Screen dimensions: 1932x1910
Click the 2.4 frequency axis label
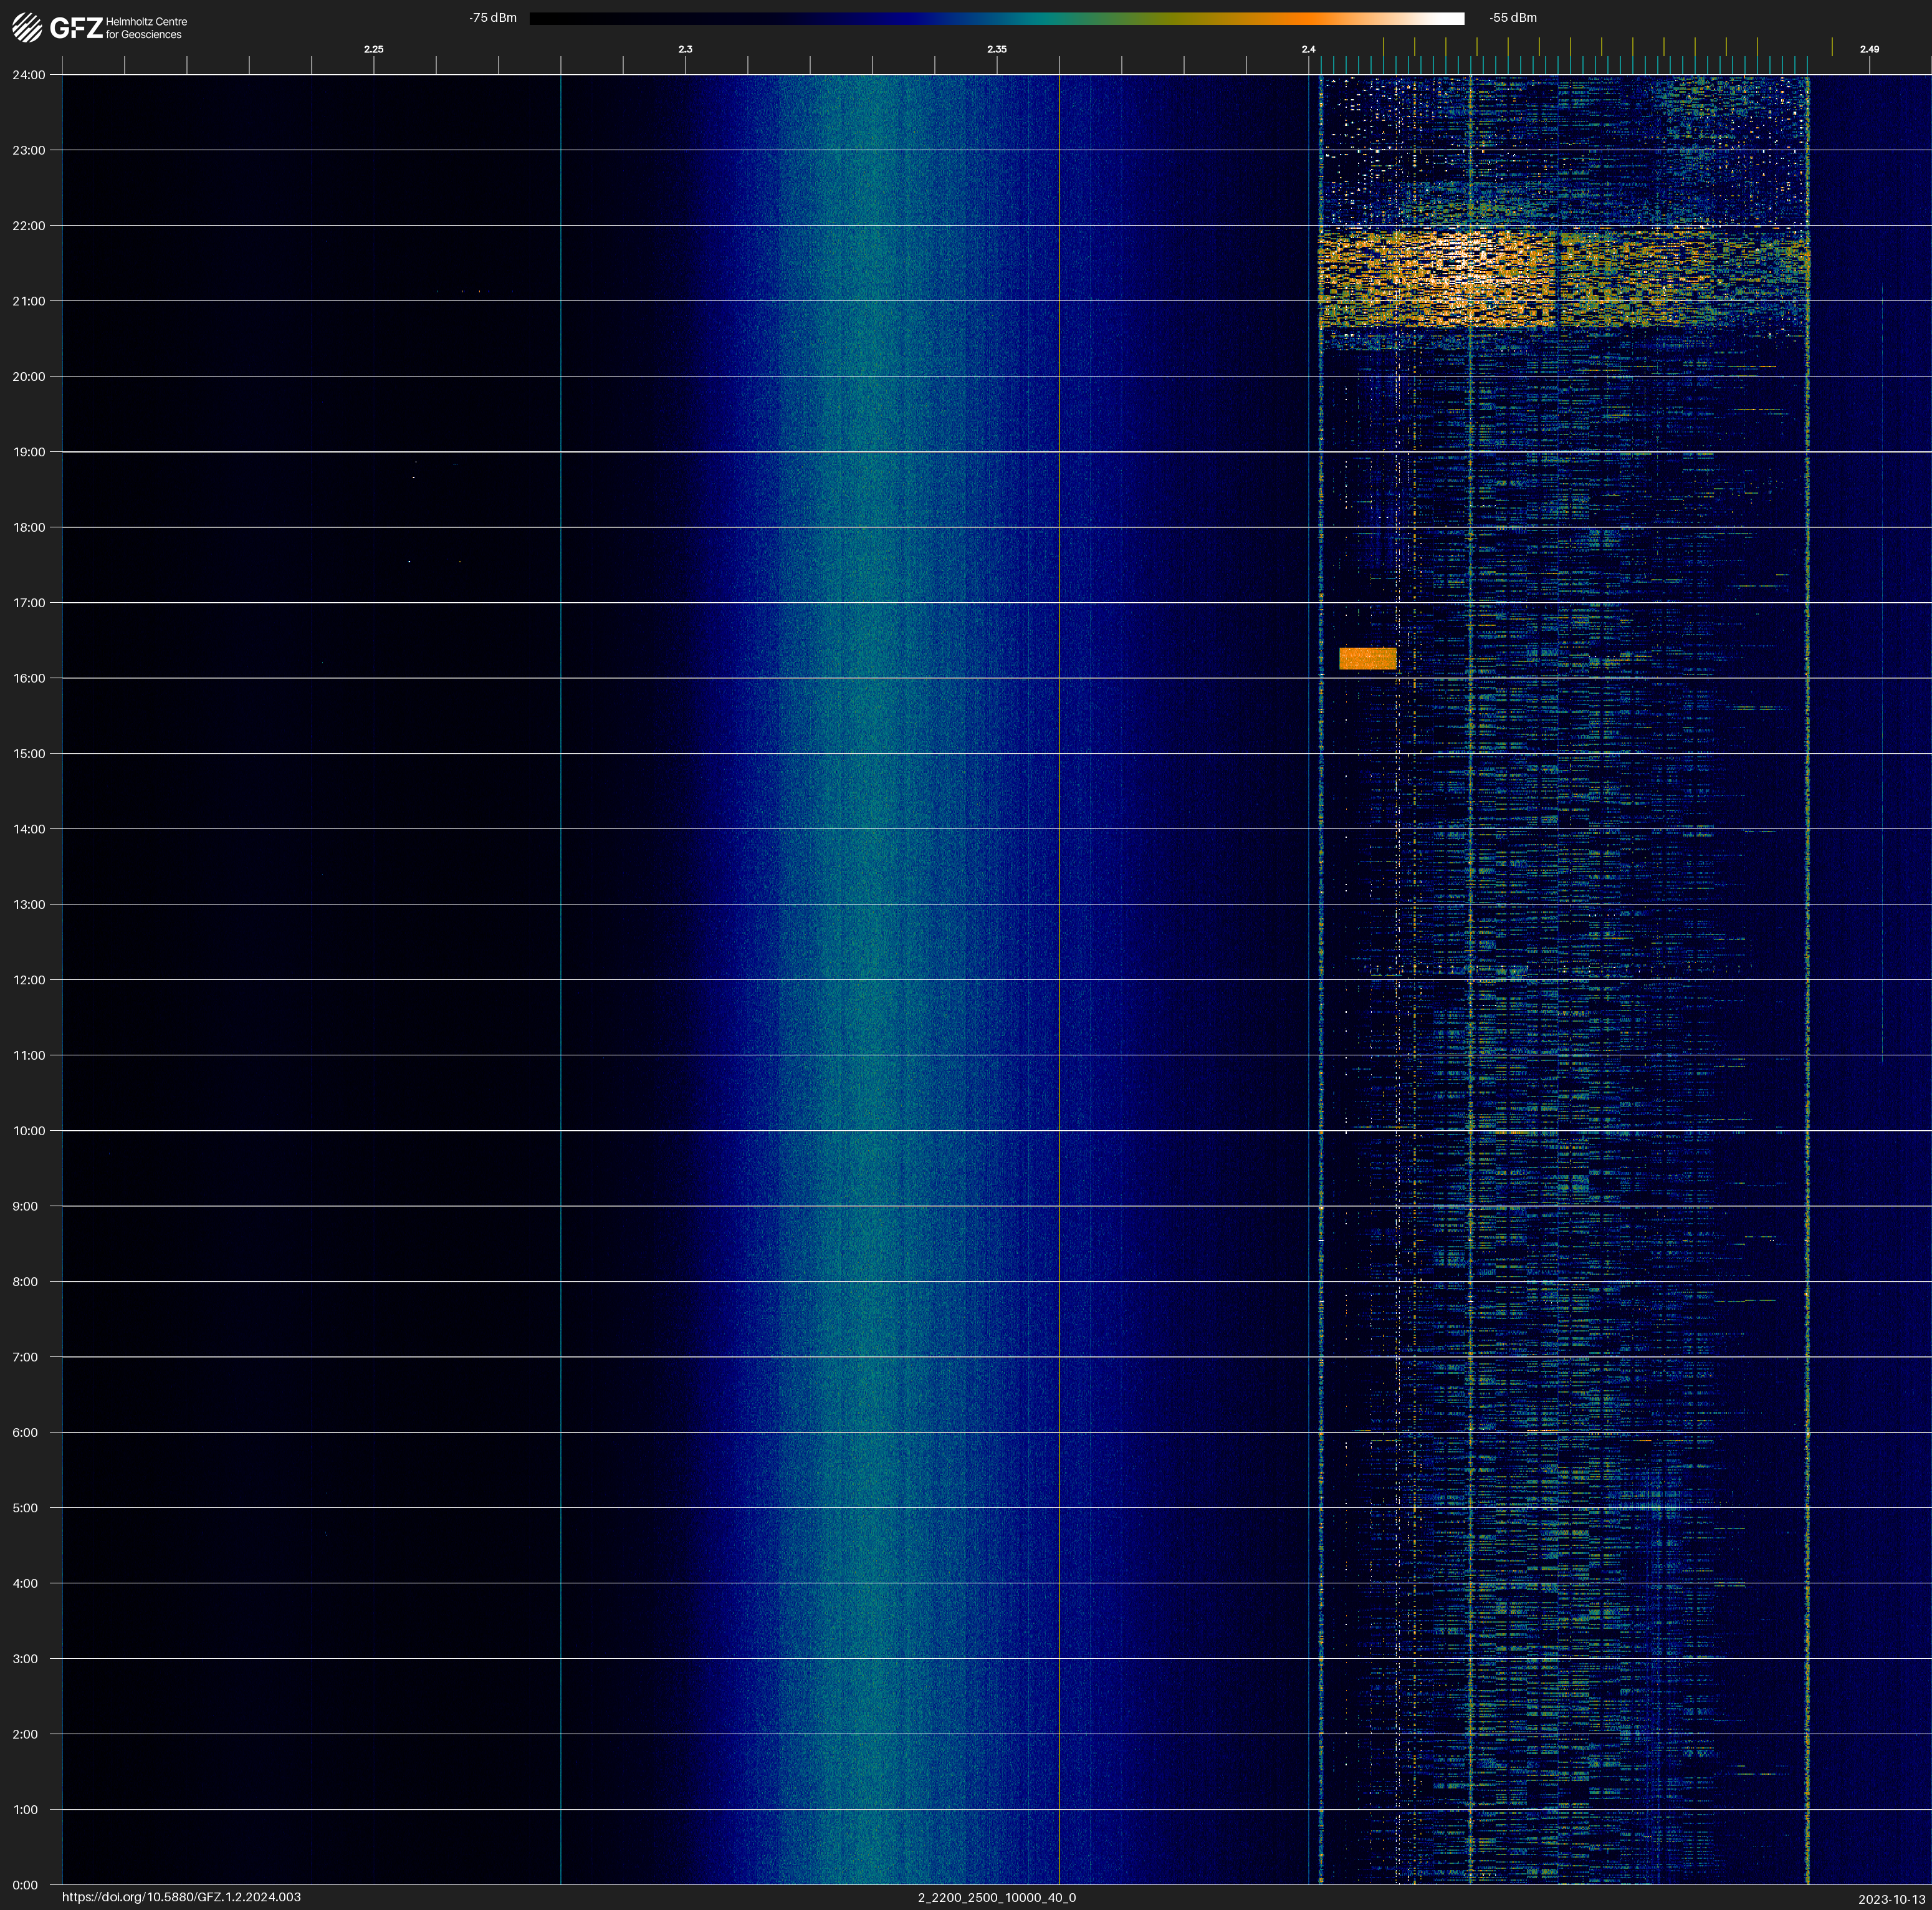(x=1308, y=49)
